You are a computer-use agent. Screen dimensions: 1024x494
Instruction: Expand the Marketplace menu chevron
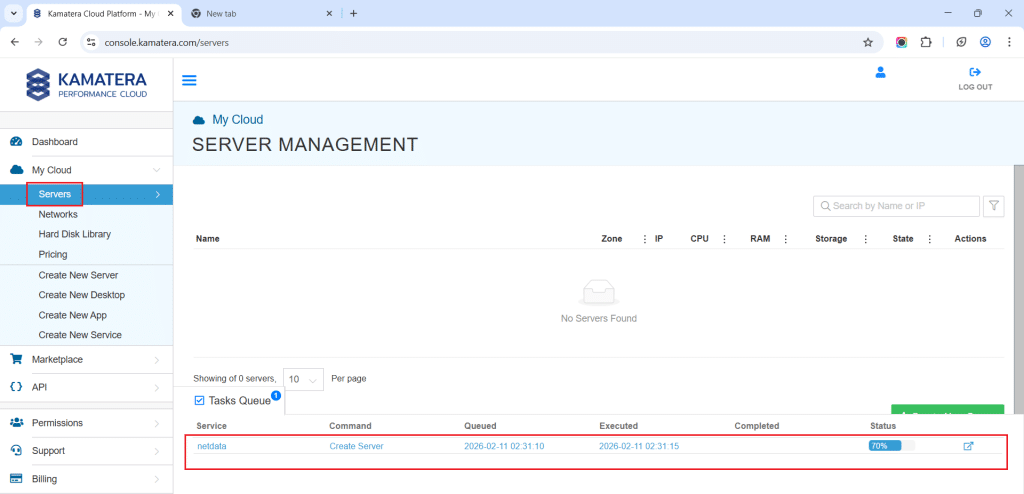pyautogui.click(x=157, y=359)
